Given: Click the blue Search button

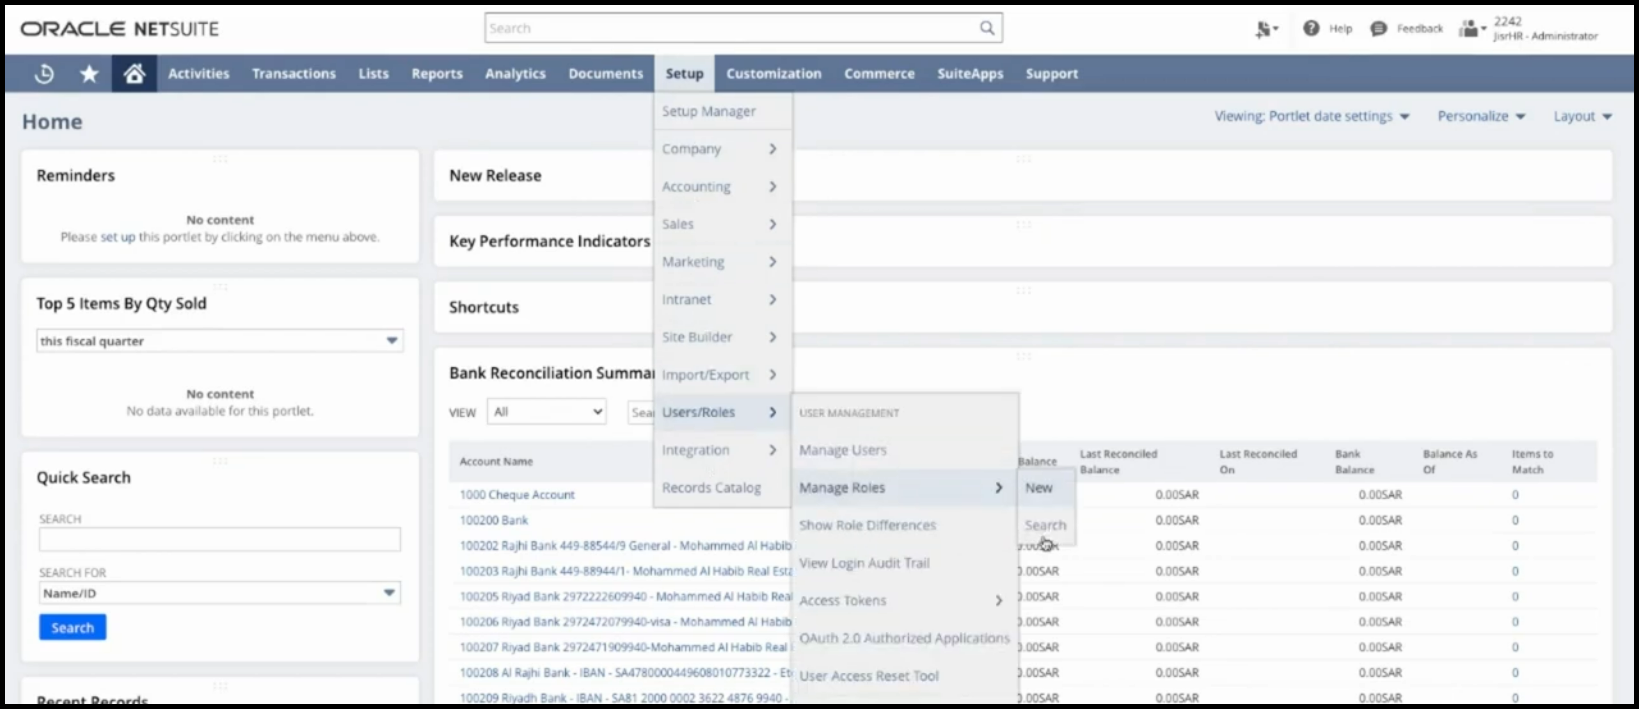Looking at the screenshot, I should (72, 628).
